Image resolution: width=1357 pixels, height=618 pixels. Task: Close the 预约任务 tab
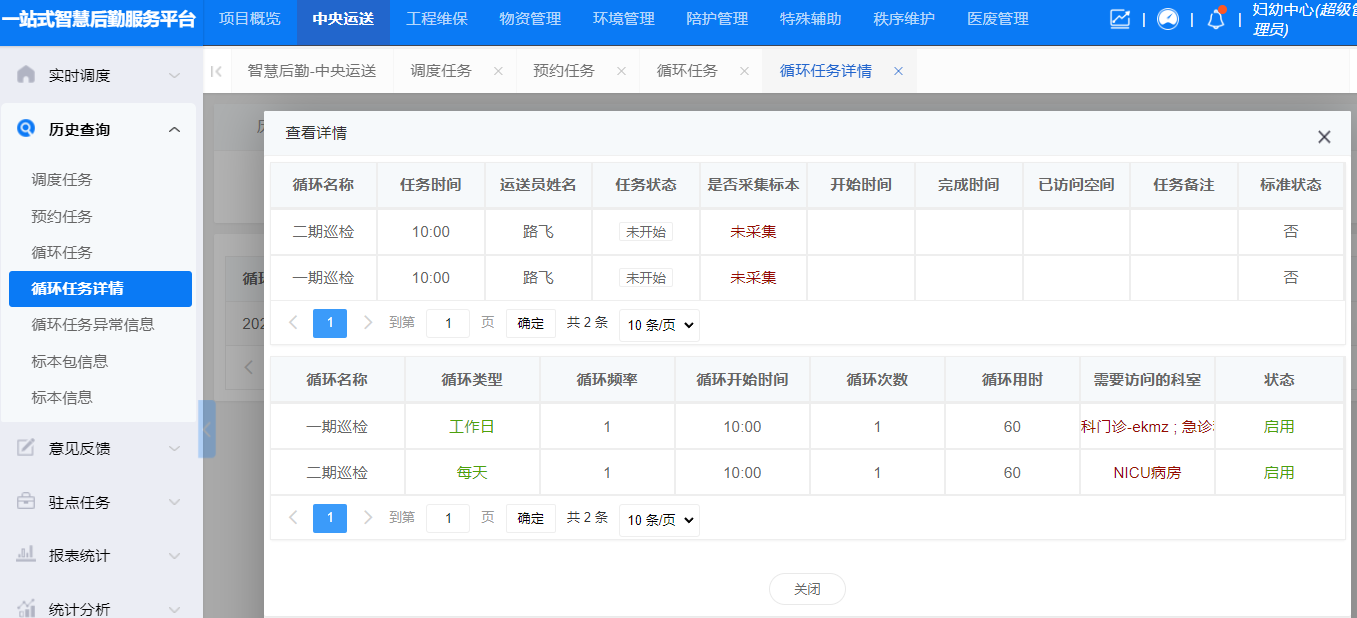click(621, 71)
